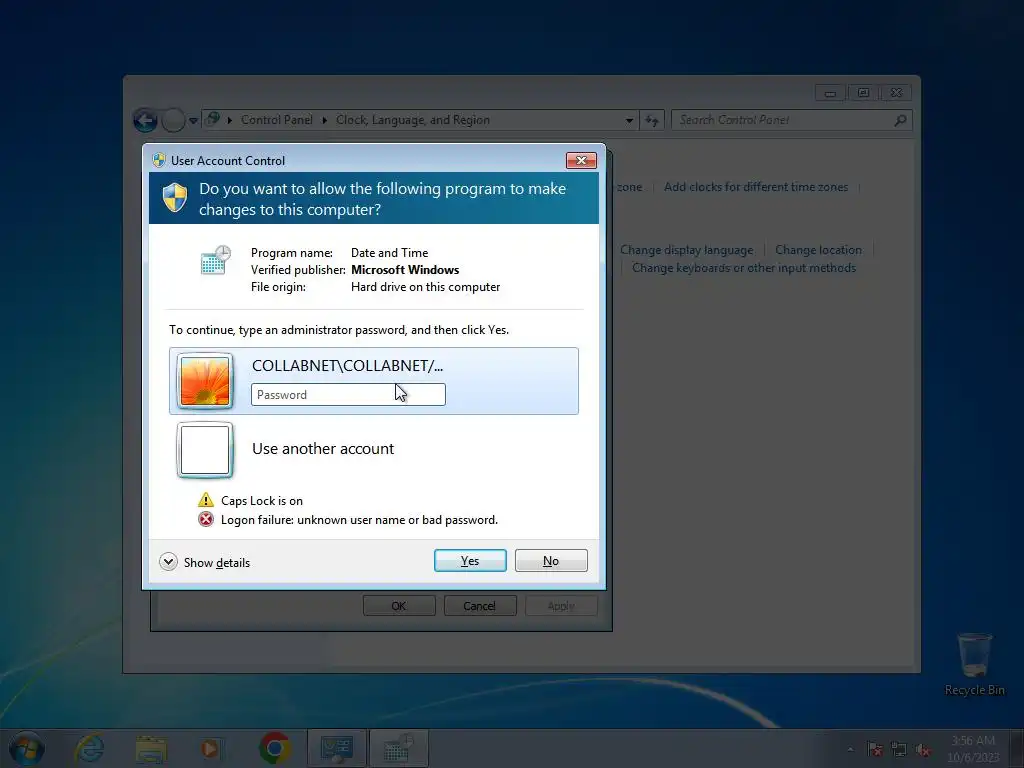Image resolution: width=1024 pixels, height=768 pixels.
Task: Open Windows Media Player from taskbar
Action: click(210, 748)
